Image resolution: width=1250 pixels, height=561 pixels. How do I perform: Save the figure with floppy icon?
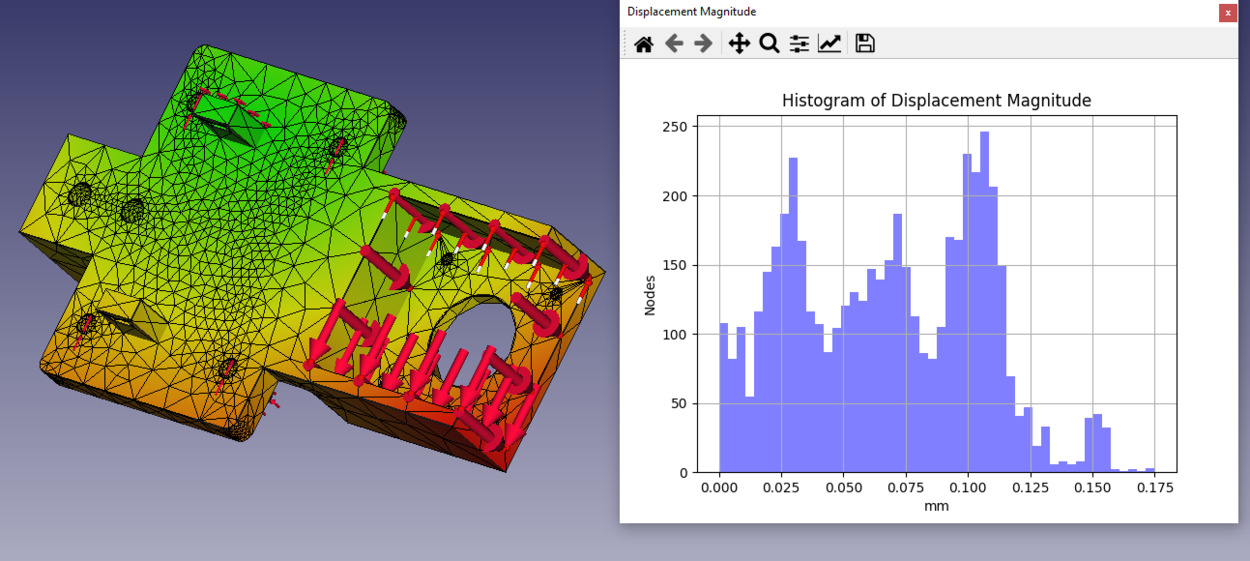[865, 44]
